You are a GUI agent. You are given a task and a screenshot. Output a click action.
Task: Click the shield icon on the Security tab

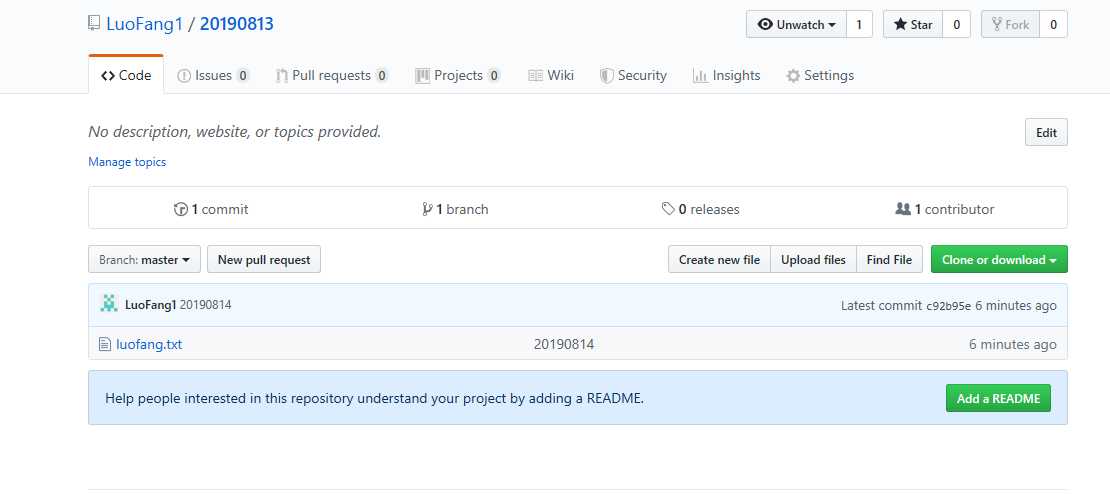click(607, 76)
